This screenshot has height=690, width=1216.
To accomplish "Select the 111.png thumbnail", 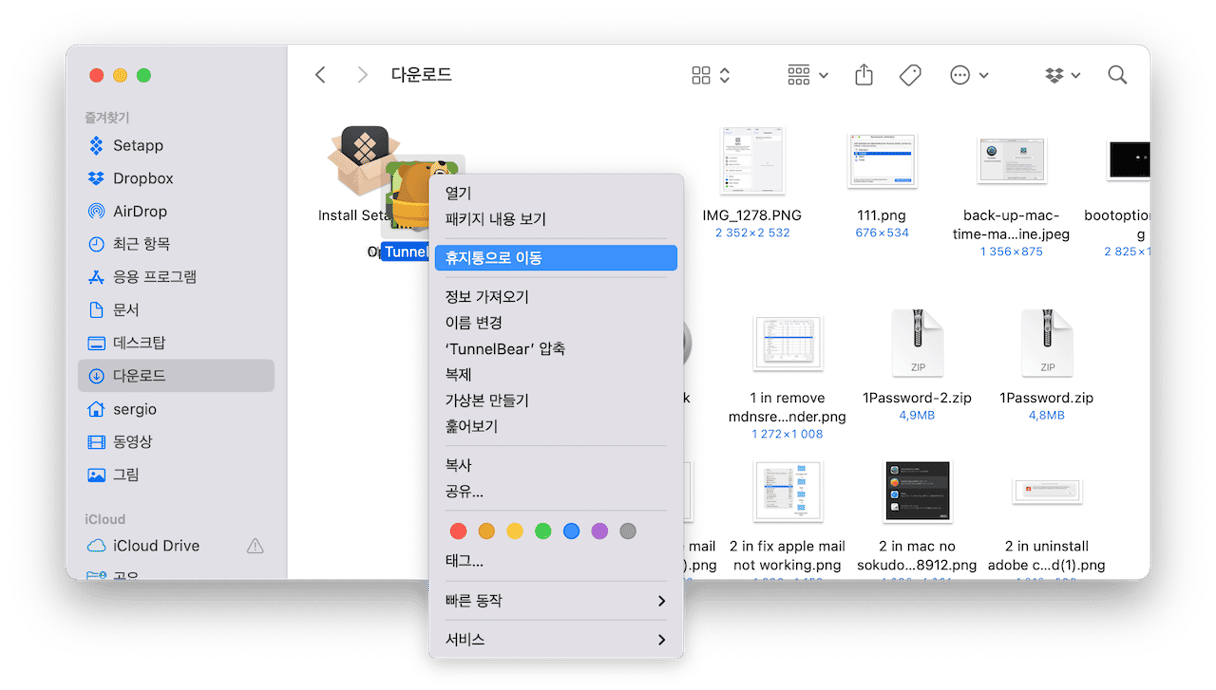I will (x=882, y=160).
